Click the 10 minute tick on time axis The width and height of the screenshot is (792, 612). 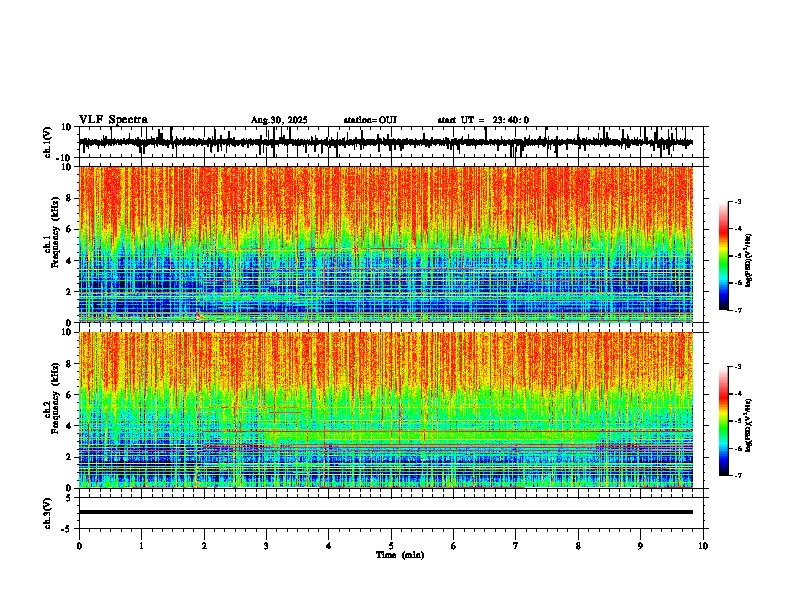703,546
